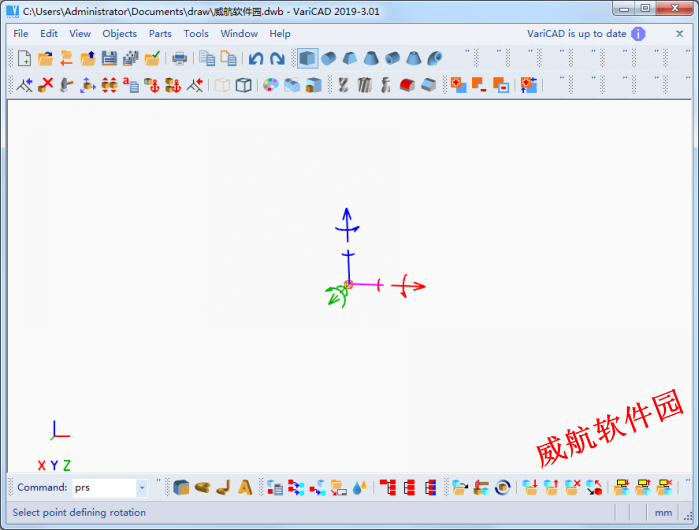Select the cylinder solid tool
Screen dimensions: 699x530
pos(329,58)
